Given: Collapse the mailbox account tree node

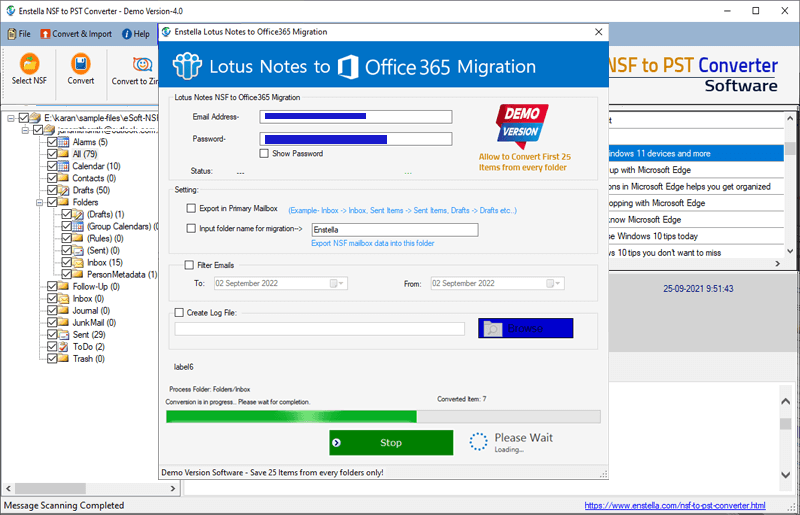Looking at the screenshot, I should 25,130.
